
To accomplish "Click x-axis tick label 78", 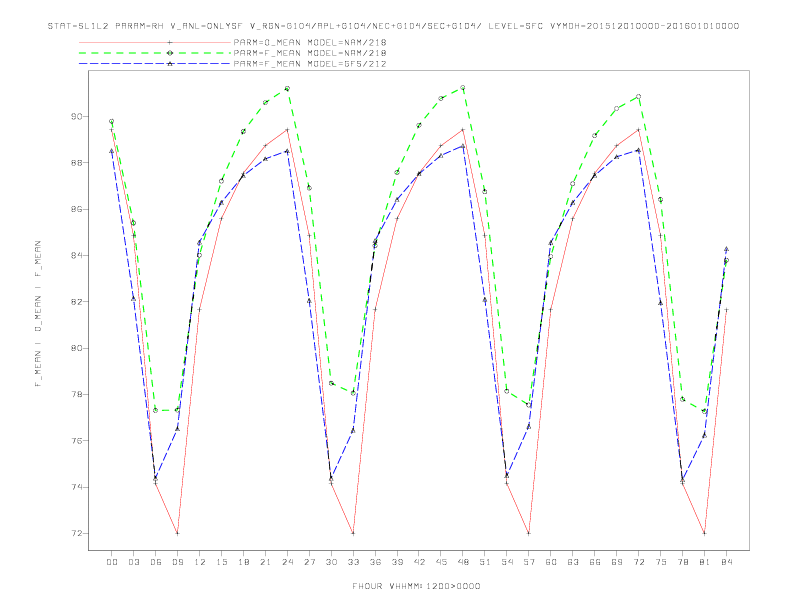I will click(x=683, y=562).
